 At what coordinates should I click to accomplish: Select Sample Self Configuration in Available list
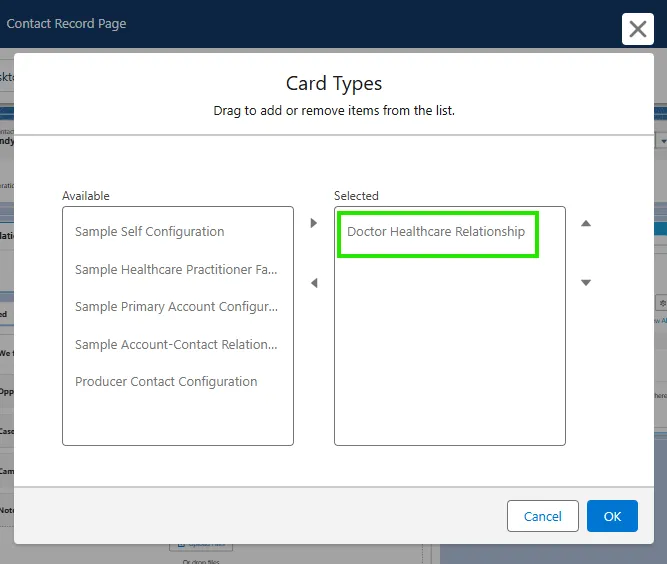click(150, 232)
